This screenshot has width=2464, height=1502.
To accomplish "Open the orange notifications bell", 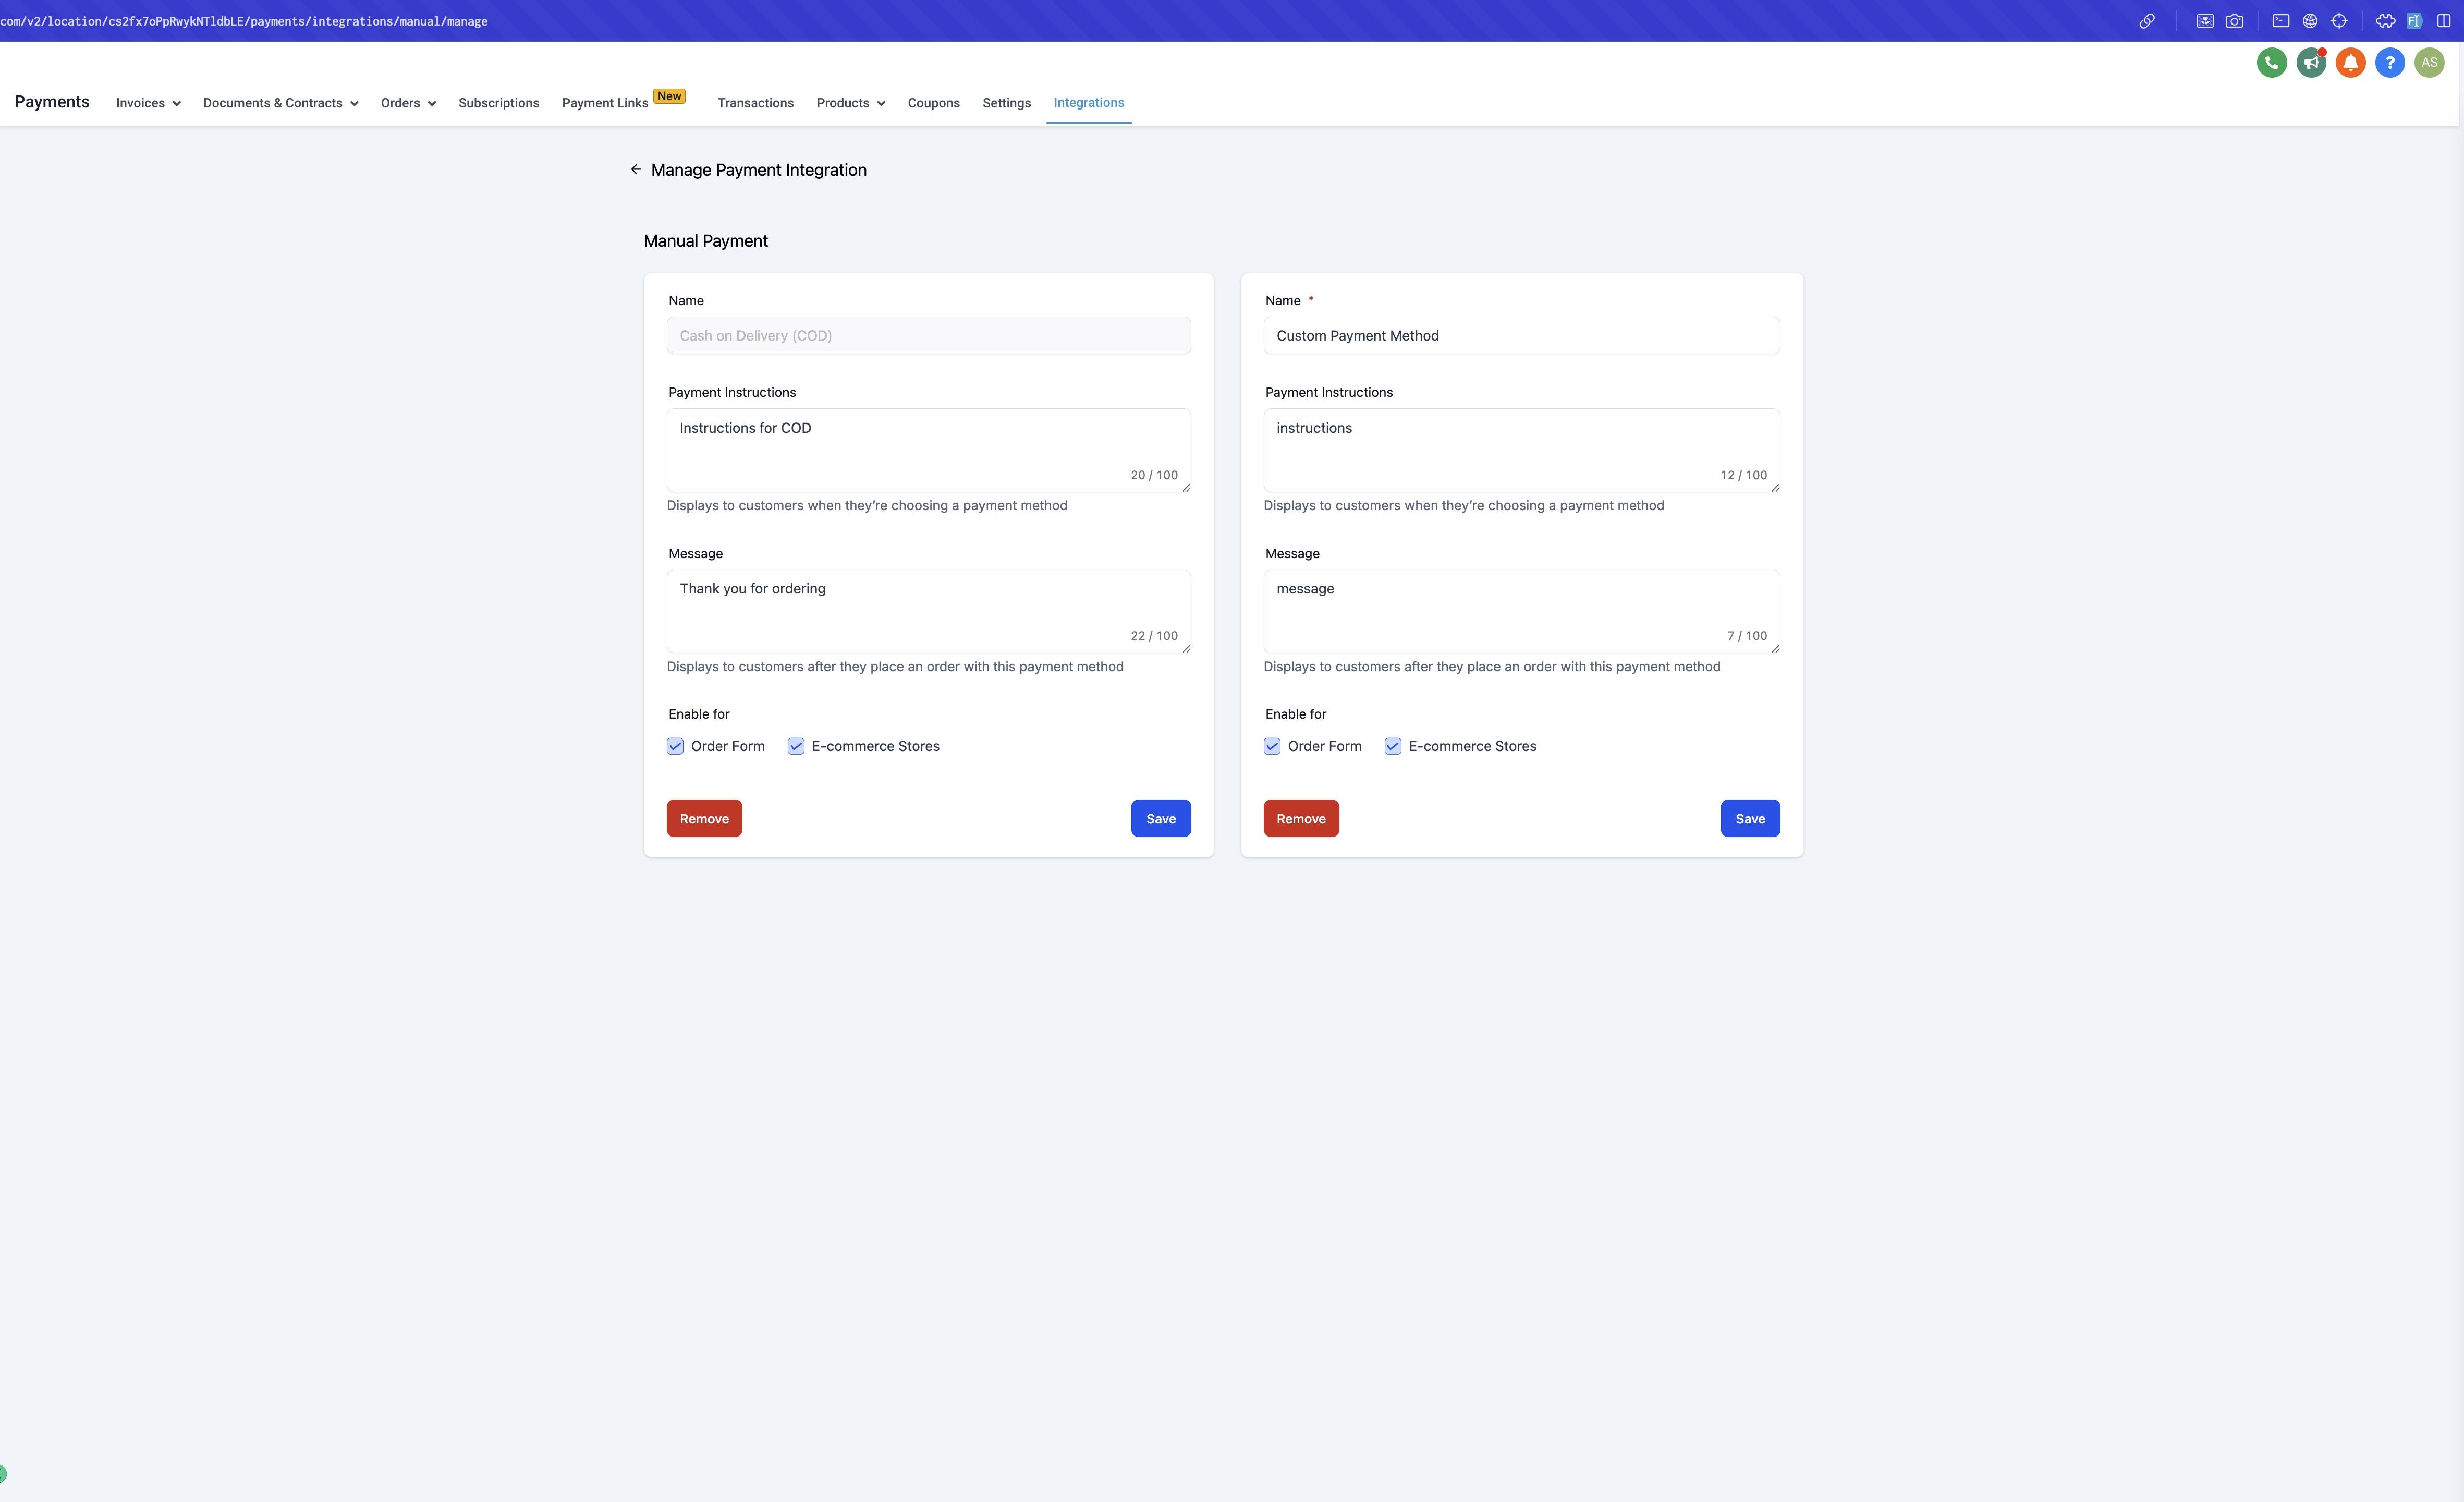I will (x=2350, y=63).
